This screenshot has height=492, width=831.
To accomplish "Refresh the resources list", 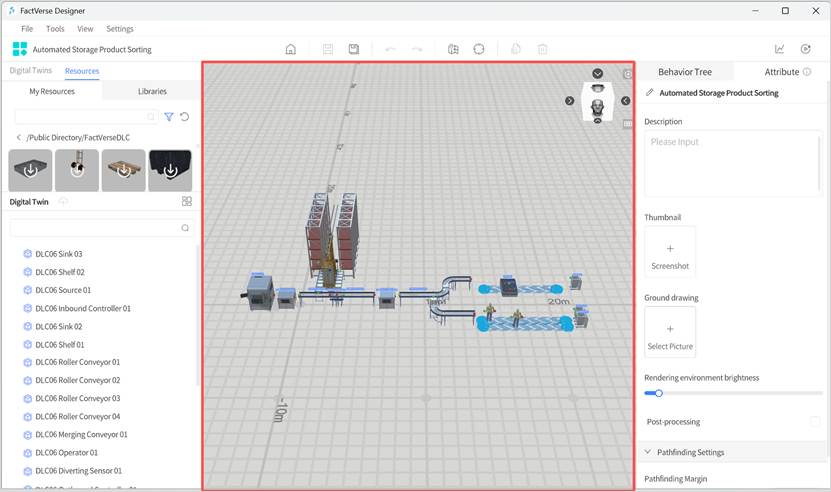I will click(x=185, y=117).
